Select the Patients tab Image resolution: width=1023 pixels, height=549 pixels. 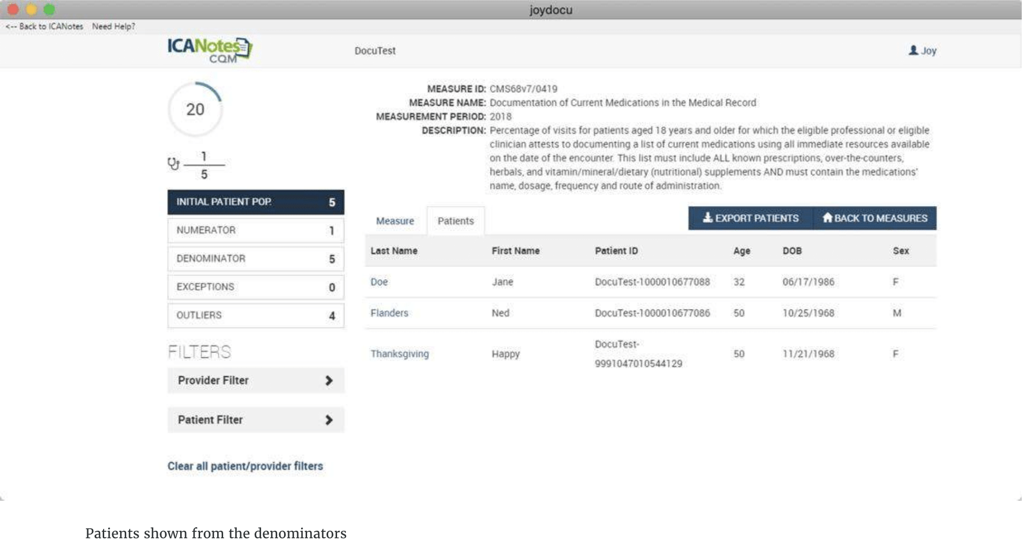pyautogui.click(x=455, y=221)
